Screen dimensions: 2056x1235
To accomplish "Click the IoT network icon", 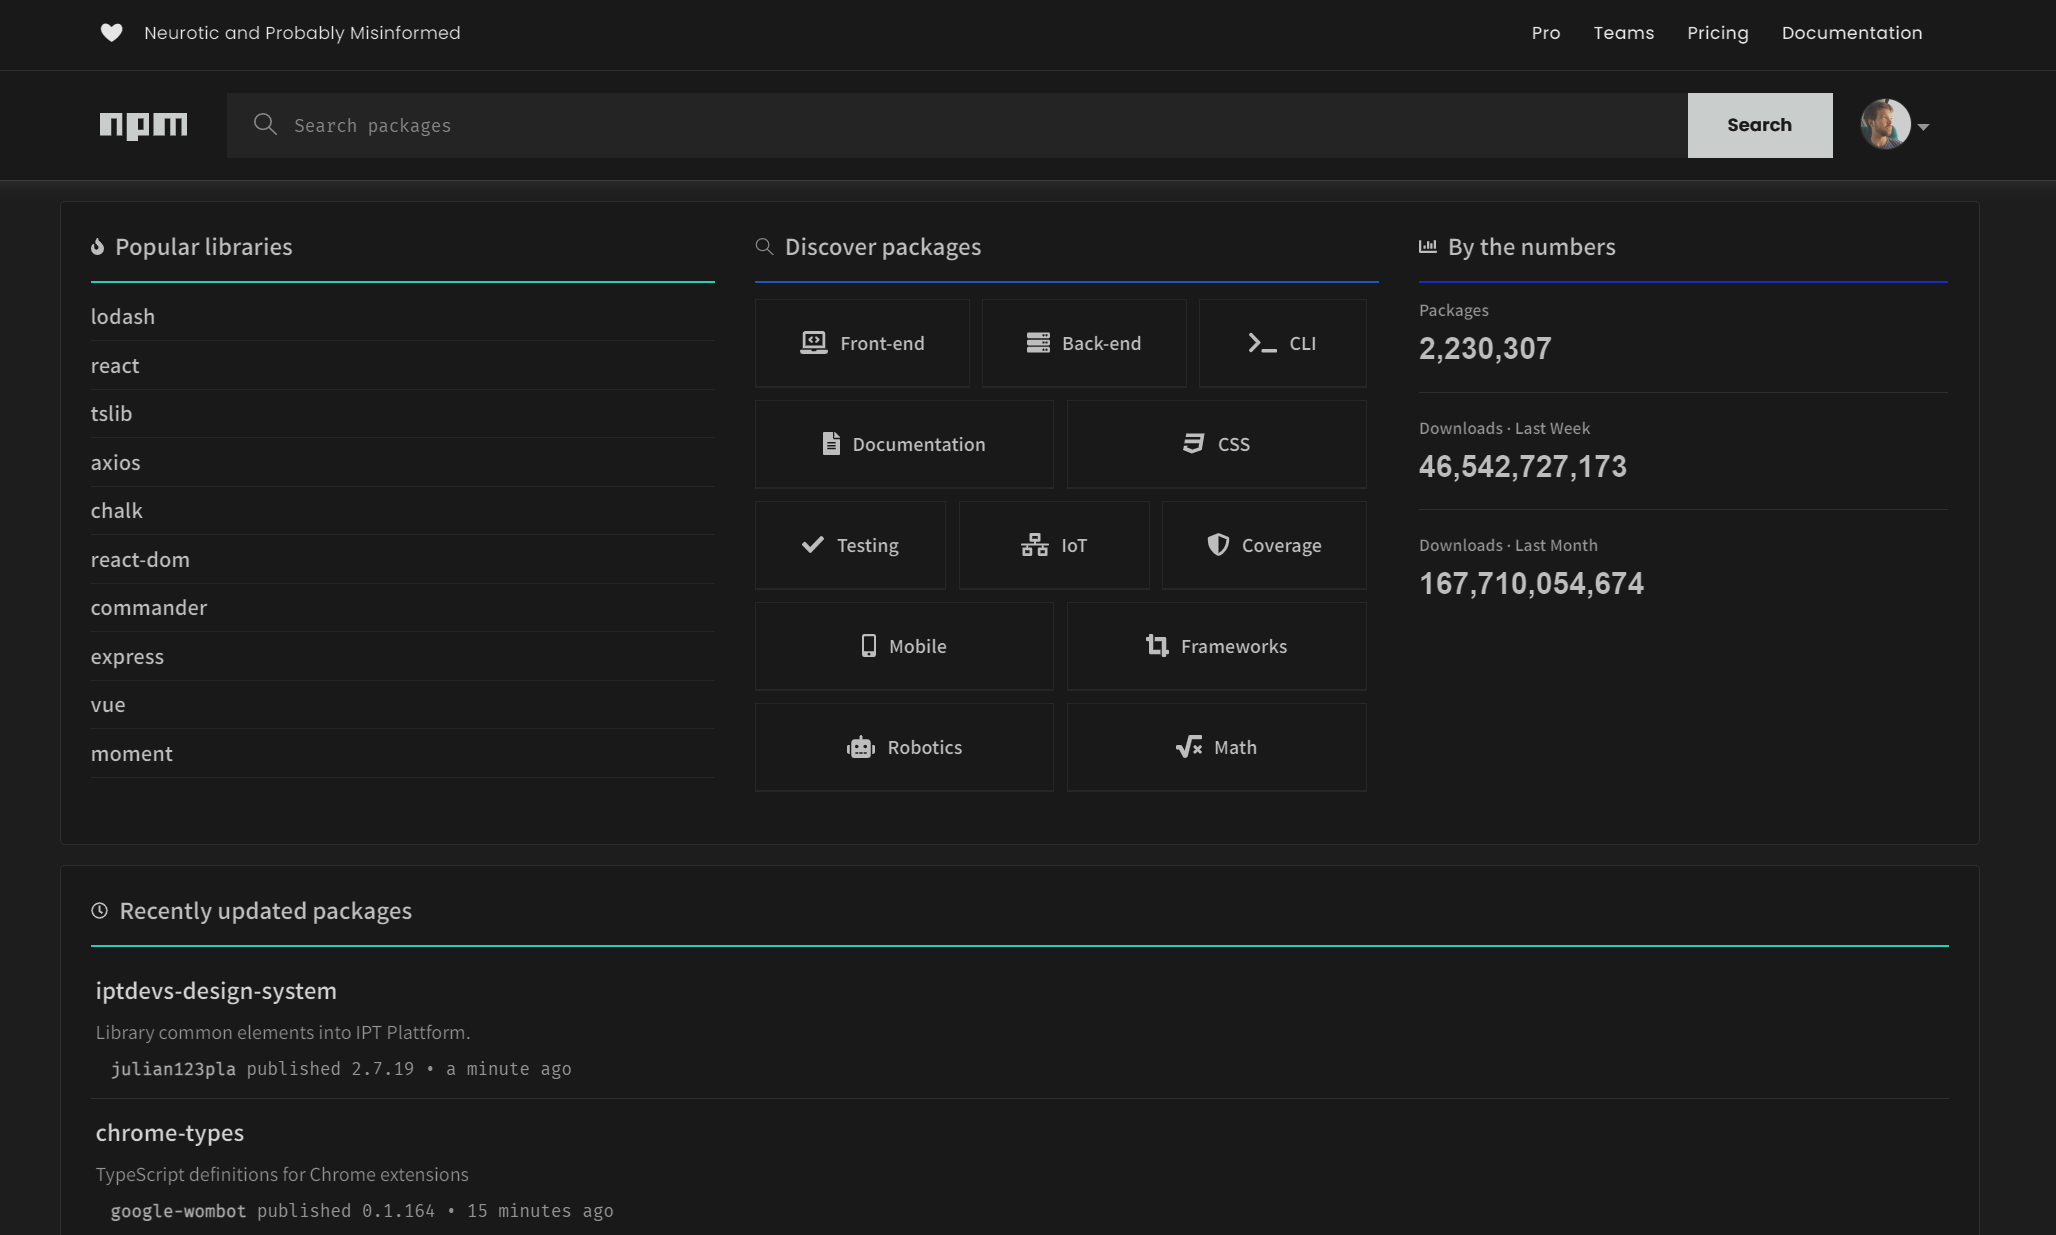I will tap(1035, 544).
